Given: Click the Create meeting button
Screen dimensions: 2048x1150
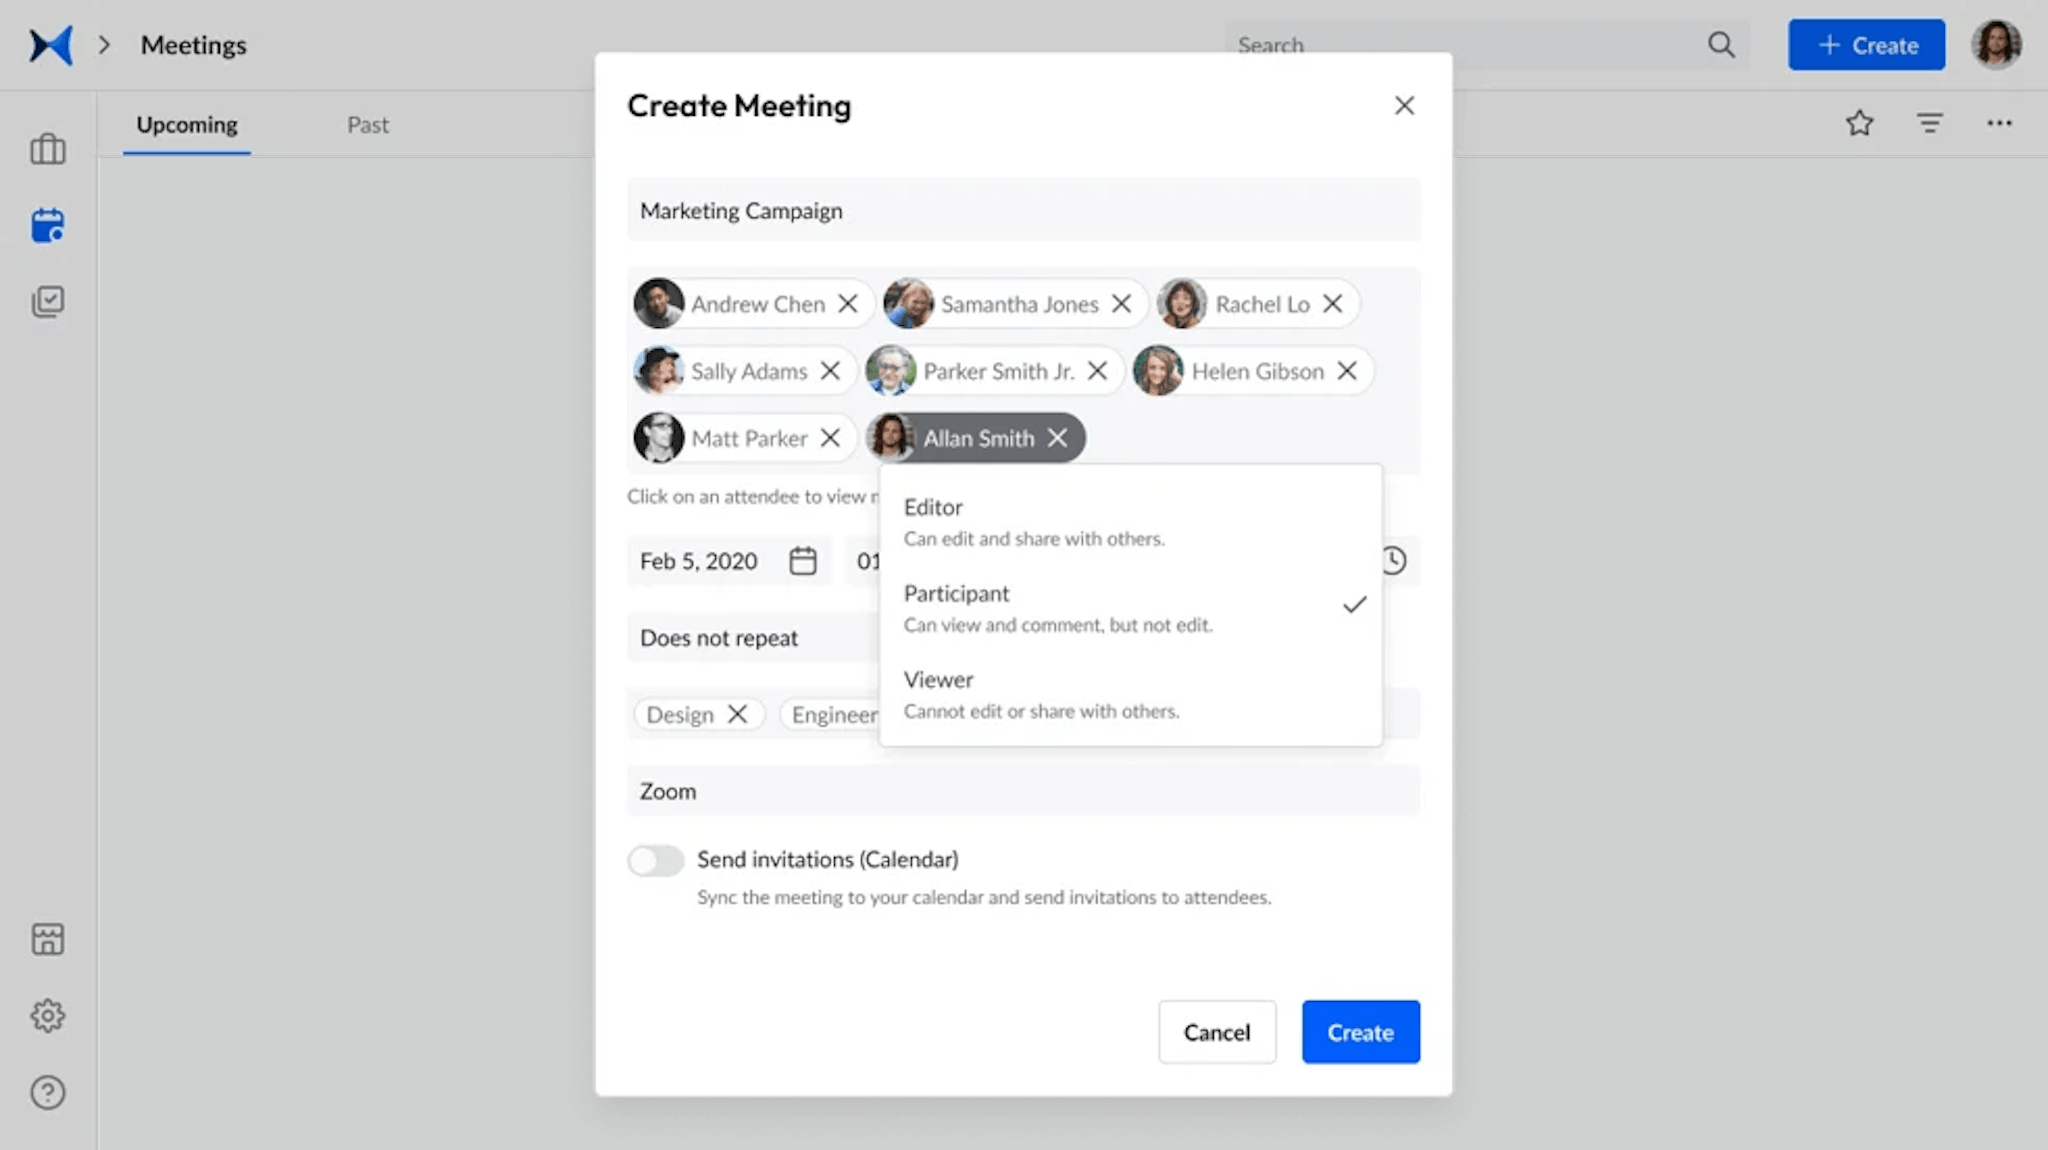Looking at the screenshot, I should [1359, 1032].
